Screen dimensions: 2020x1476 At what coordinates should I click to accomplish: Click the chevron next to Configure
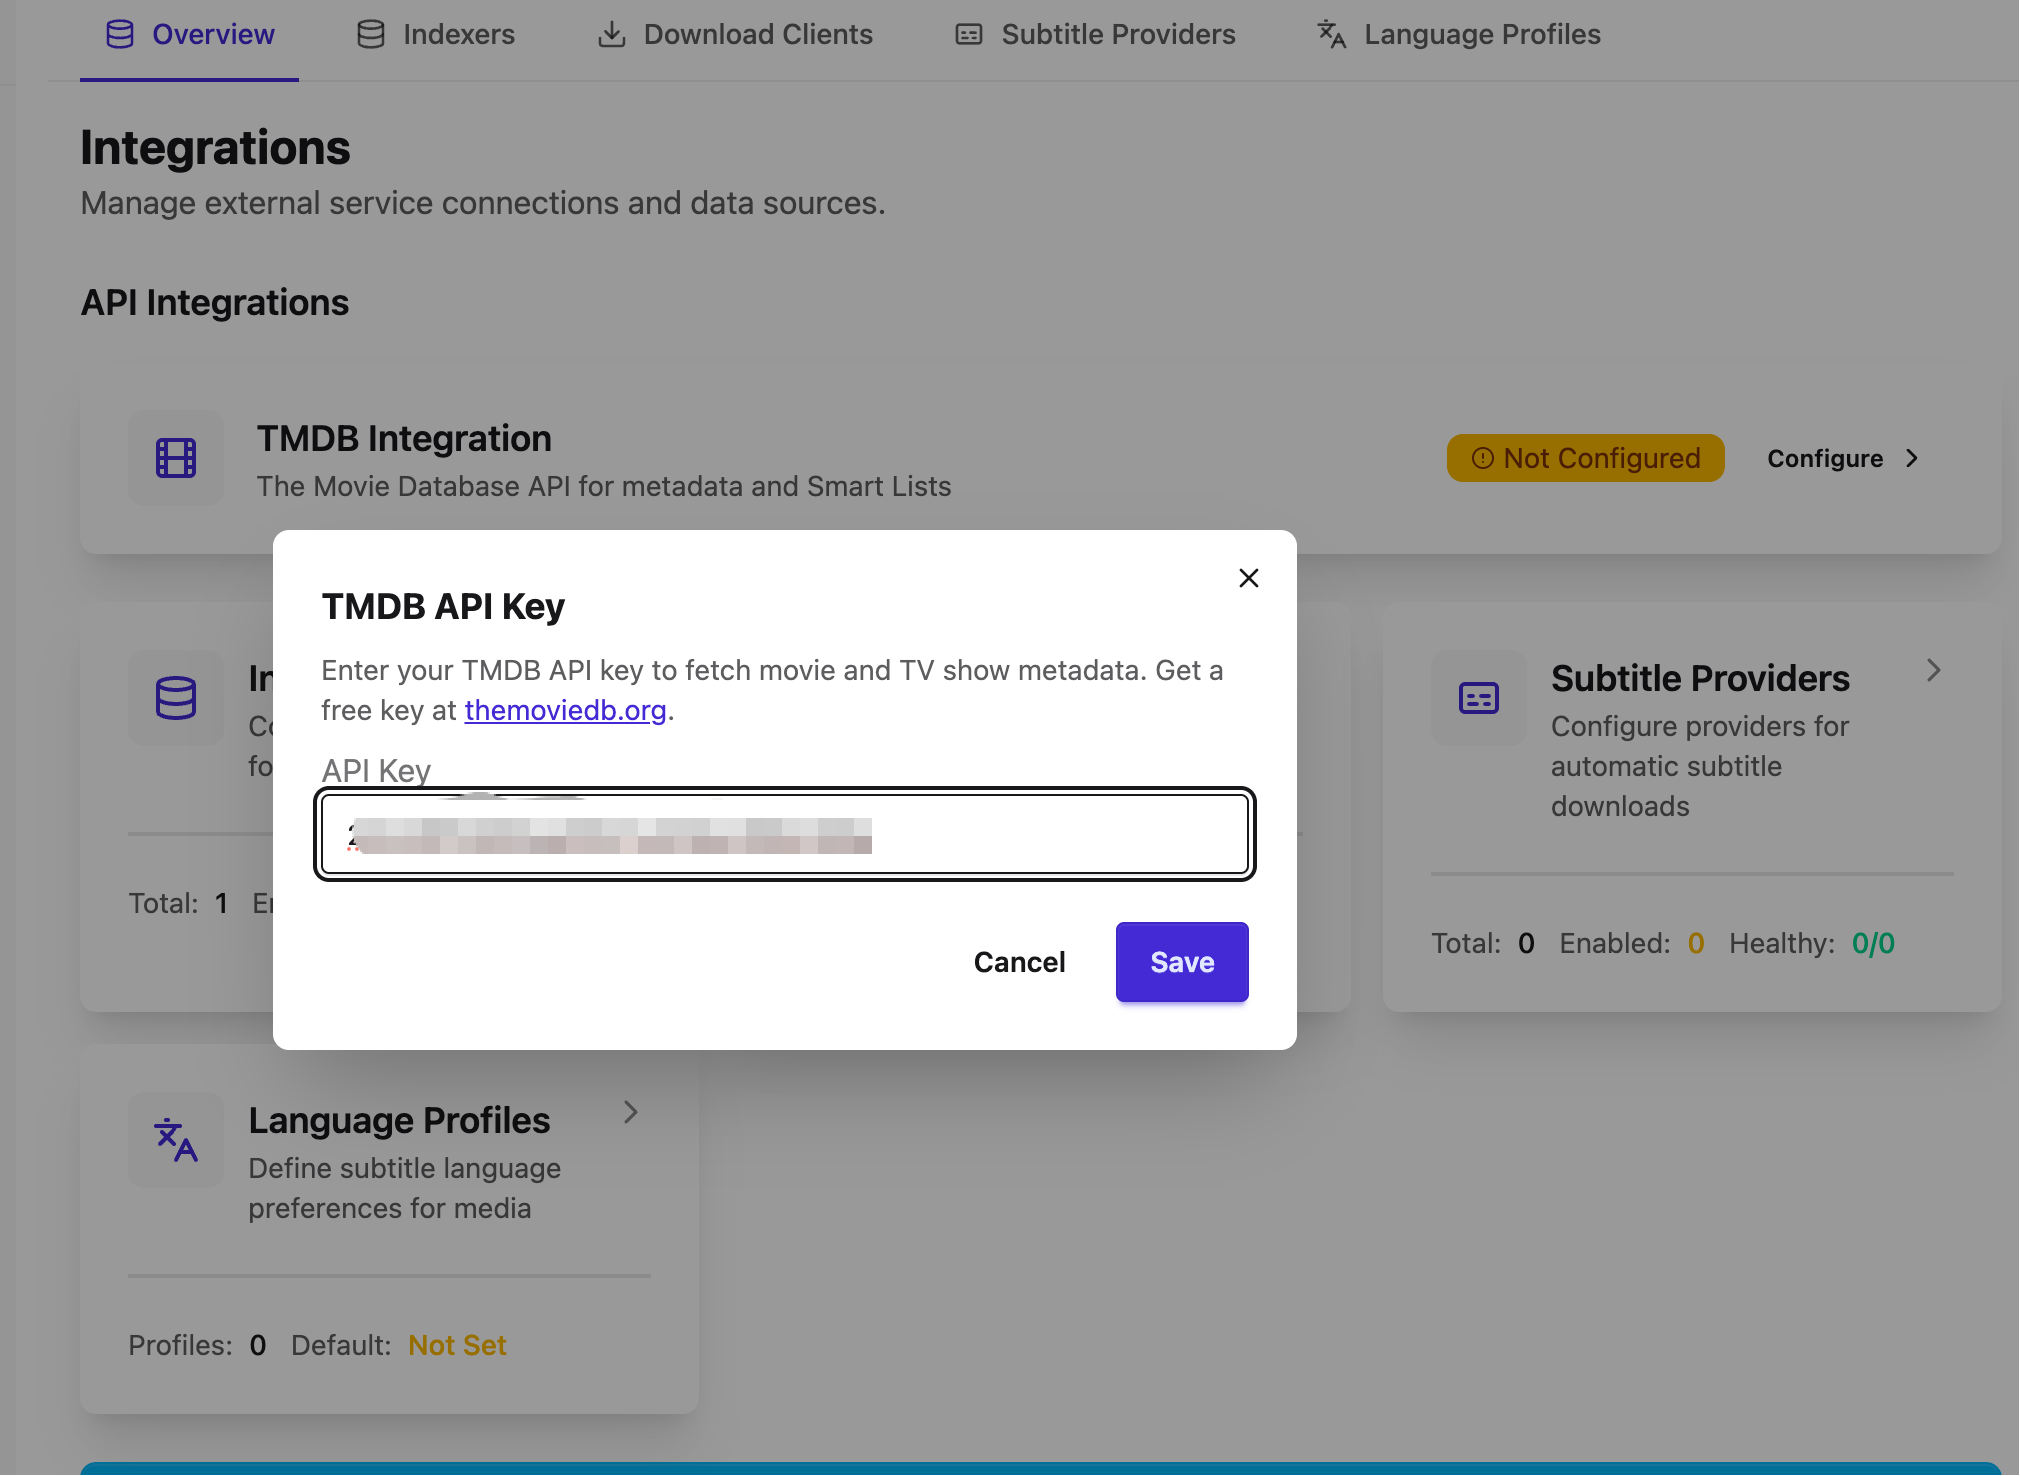1912,458
